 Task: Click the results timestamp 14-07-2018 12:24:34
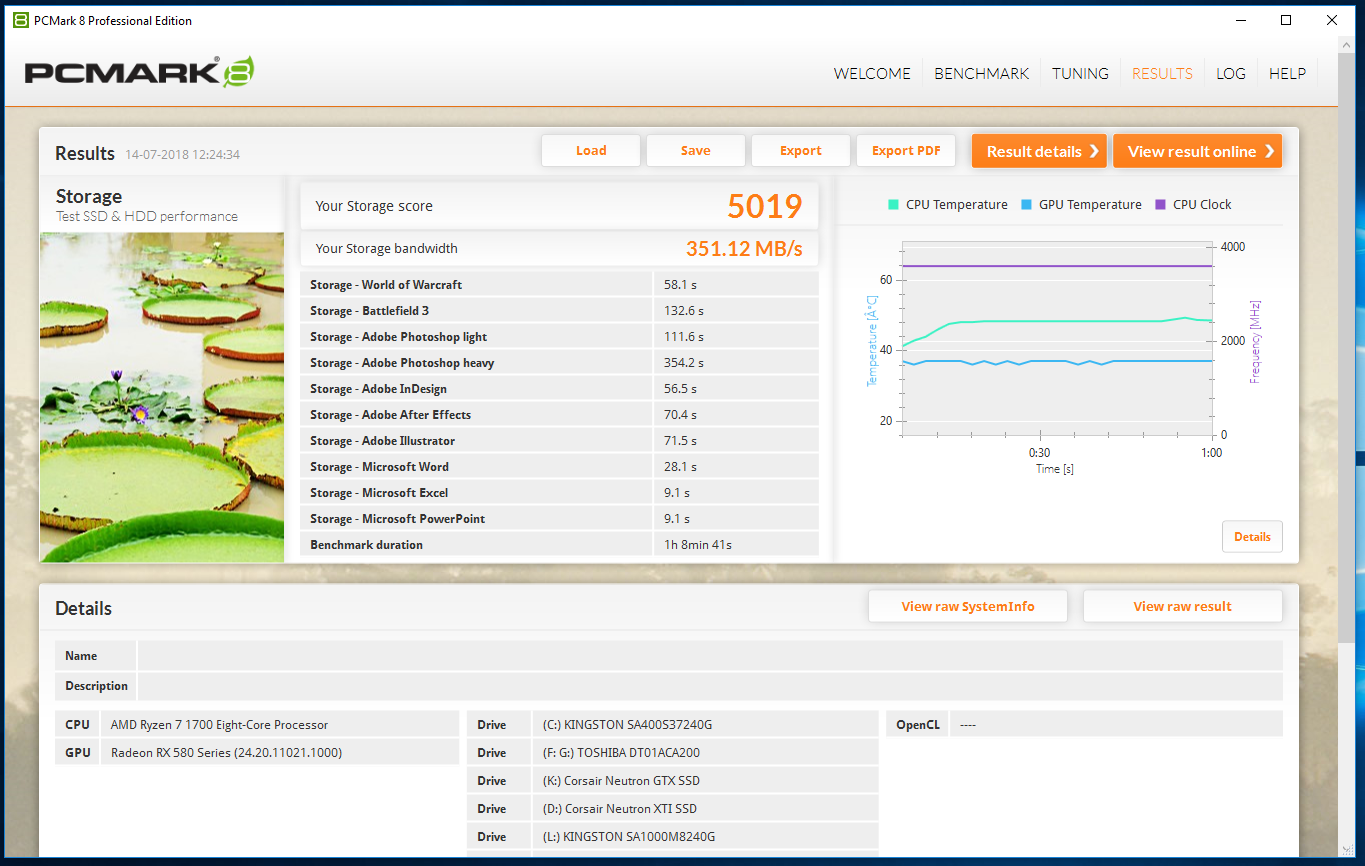[x=182, y=155]
